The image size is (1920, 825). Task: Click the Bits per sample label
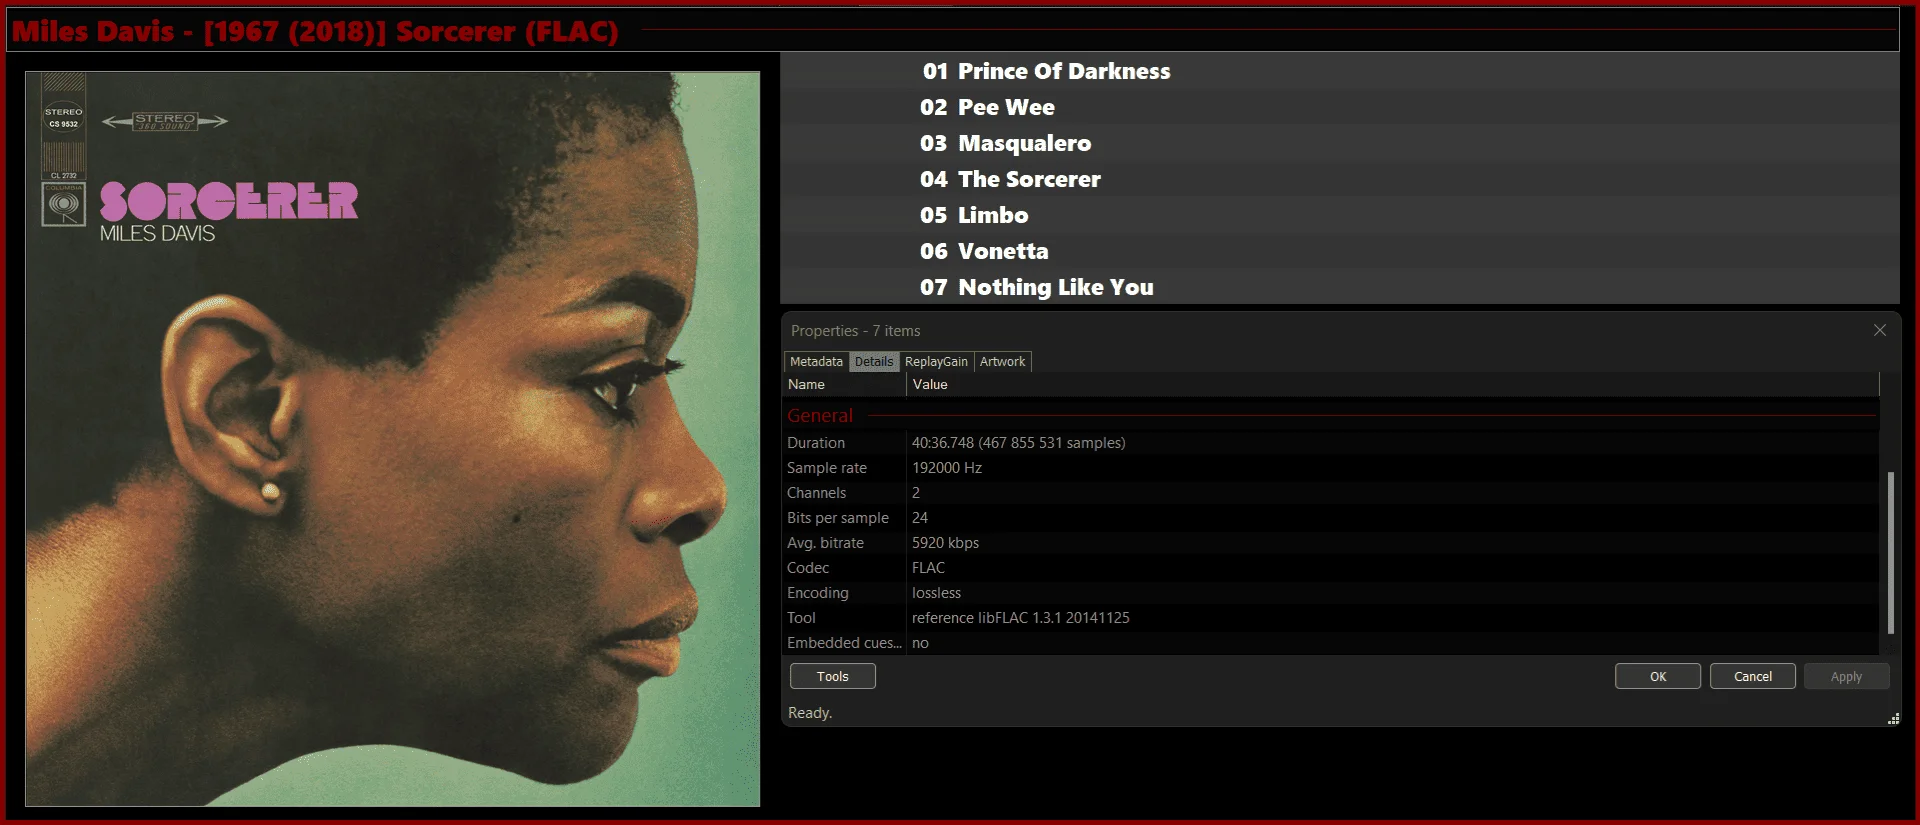tap(838, 518)
